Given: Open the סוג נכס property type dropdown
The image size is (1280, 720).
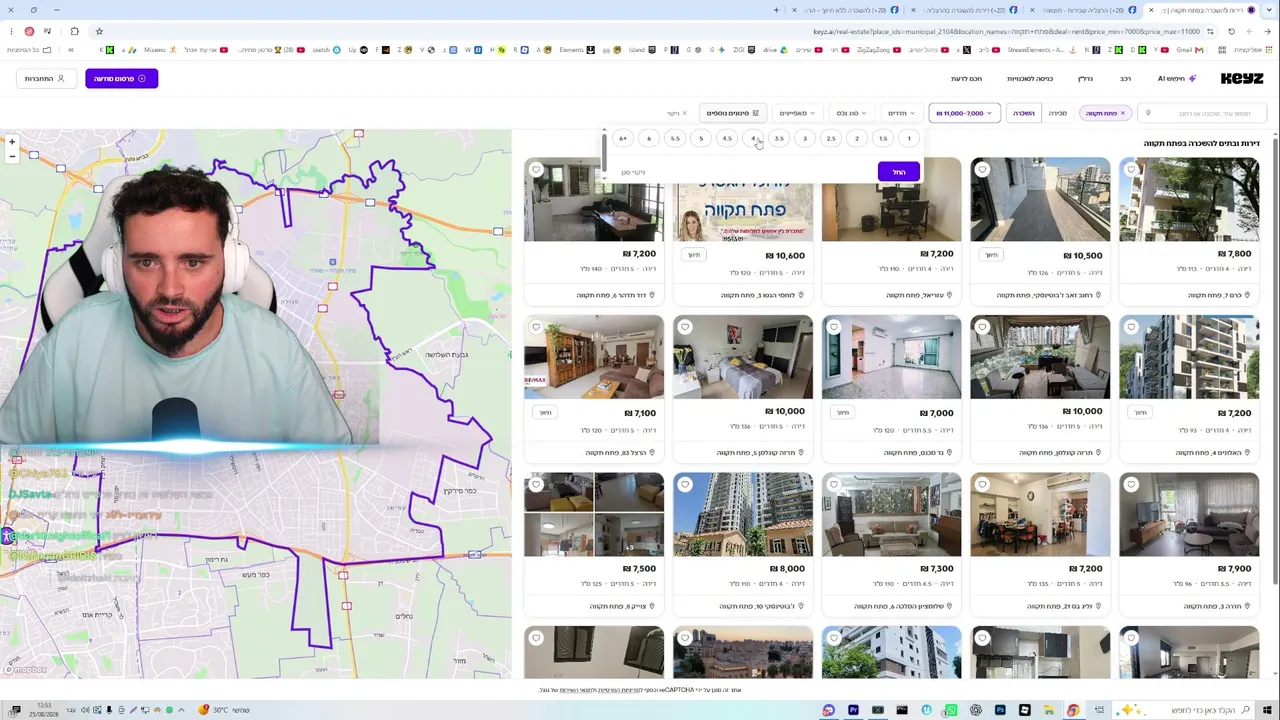Looking at the screenshot, I should (851, 113).
